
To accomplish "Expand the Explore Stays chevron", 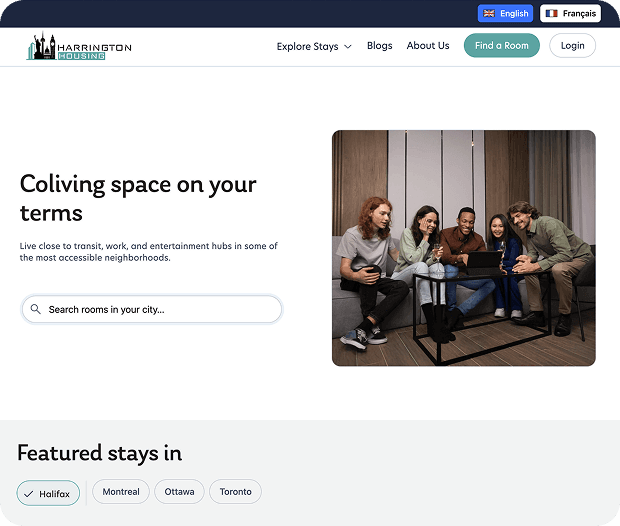I will point(348,47).
